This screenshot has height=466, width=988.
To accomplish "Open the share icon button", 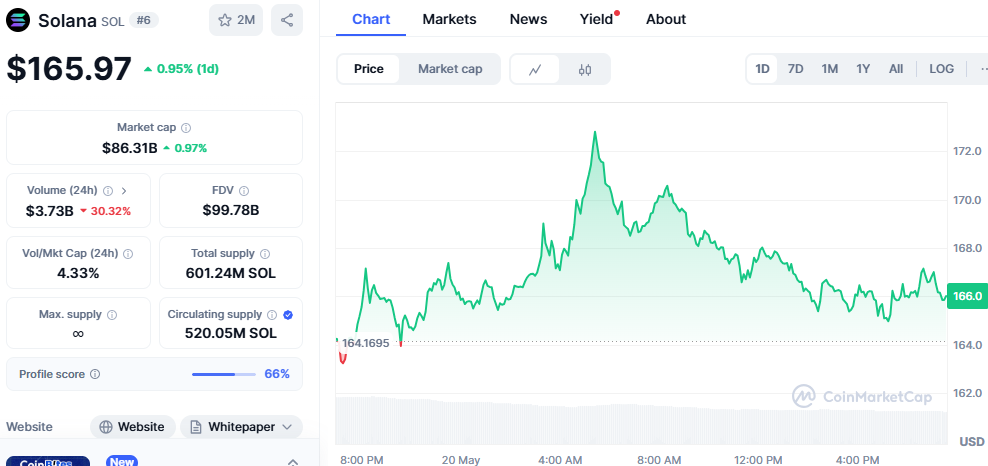I will (x=287, y=20).
